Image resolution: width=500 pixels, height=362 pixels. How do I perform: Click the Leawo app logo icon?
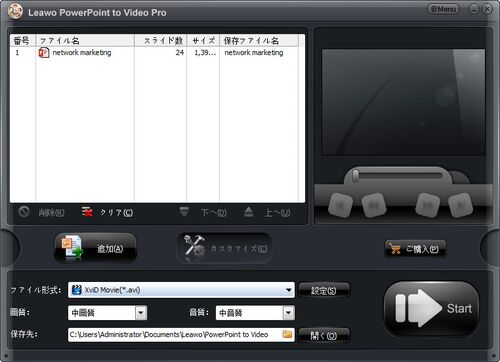point(15,12)
